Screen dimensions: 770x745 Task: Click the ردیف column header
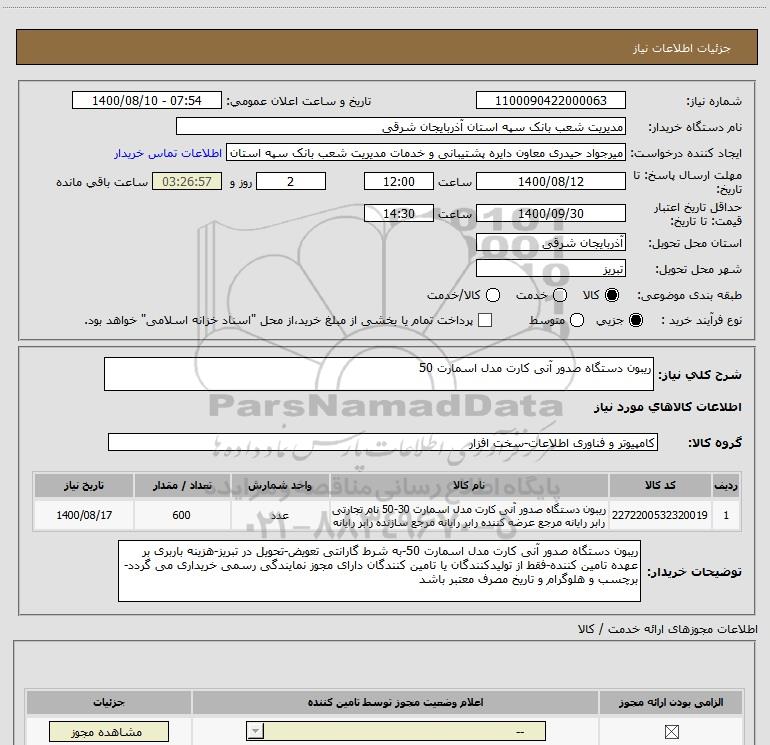[726, 485]
